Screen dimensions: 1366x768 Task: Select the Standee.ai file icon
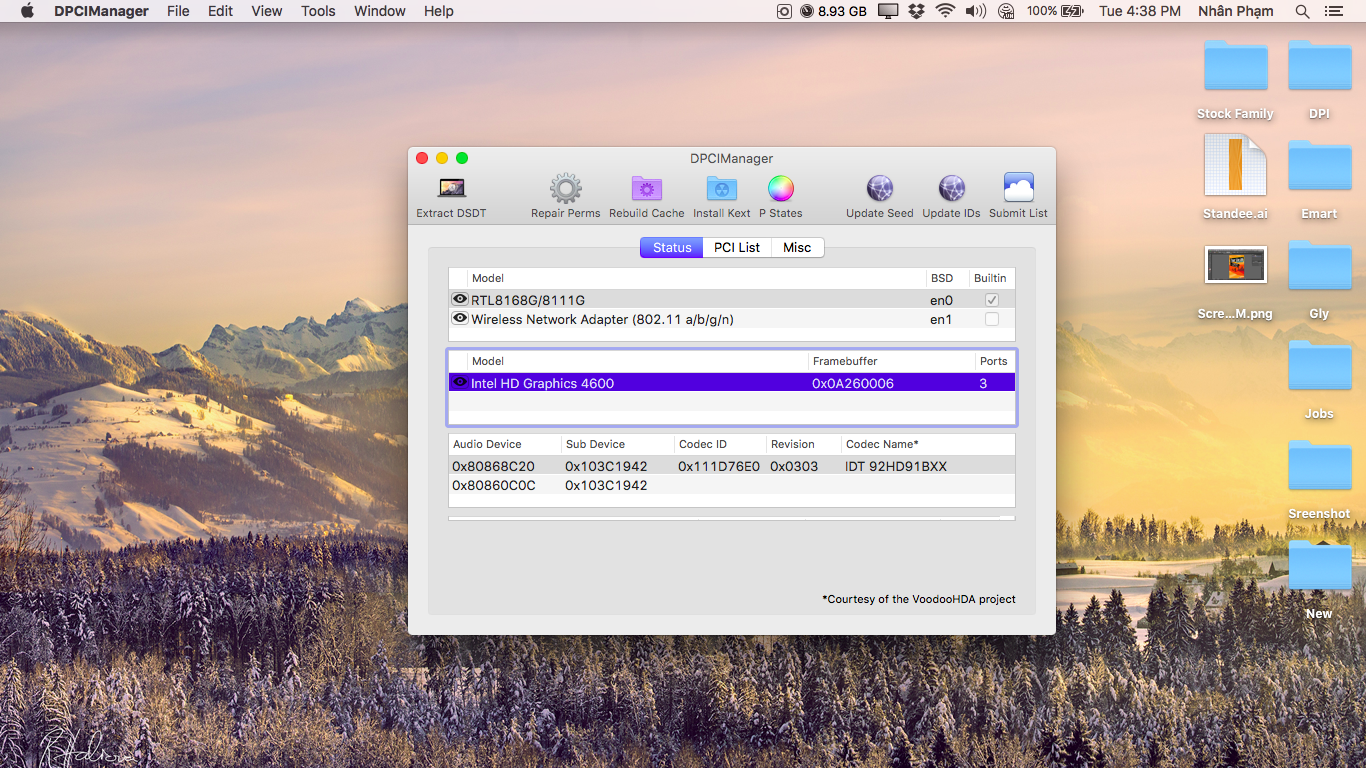click(x=1236, y=165)
